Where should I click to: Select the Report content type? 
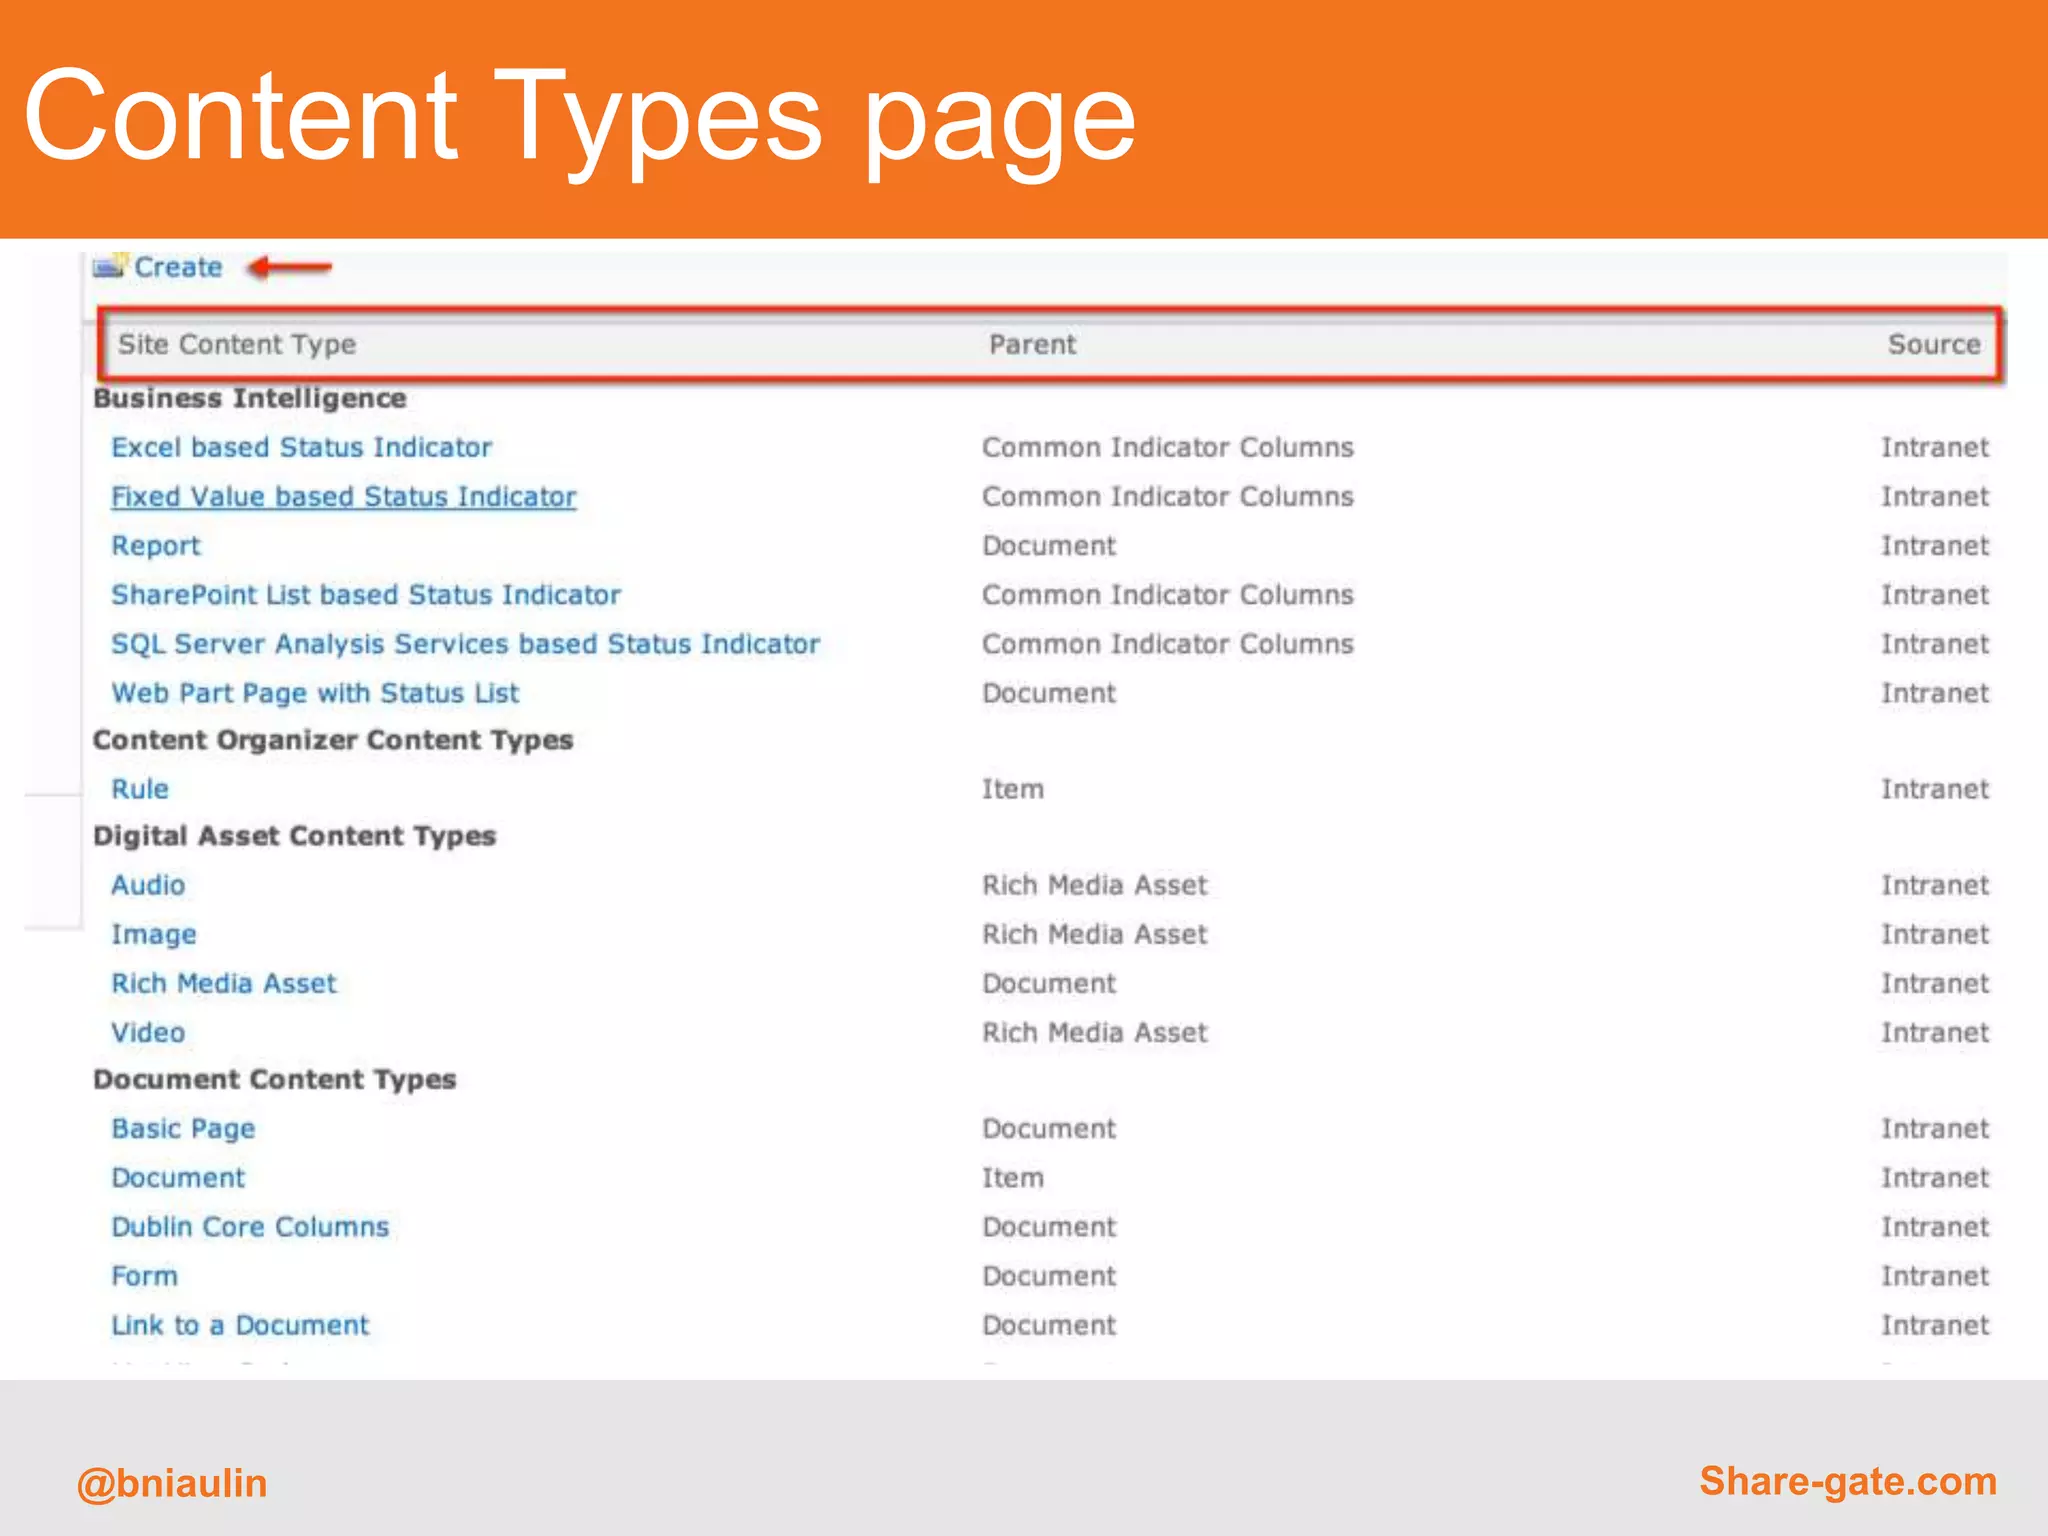[x=155, y=545]
